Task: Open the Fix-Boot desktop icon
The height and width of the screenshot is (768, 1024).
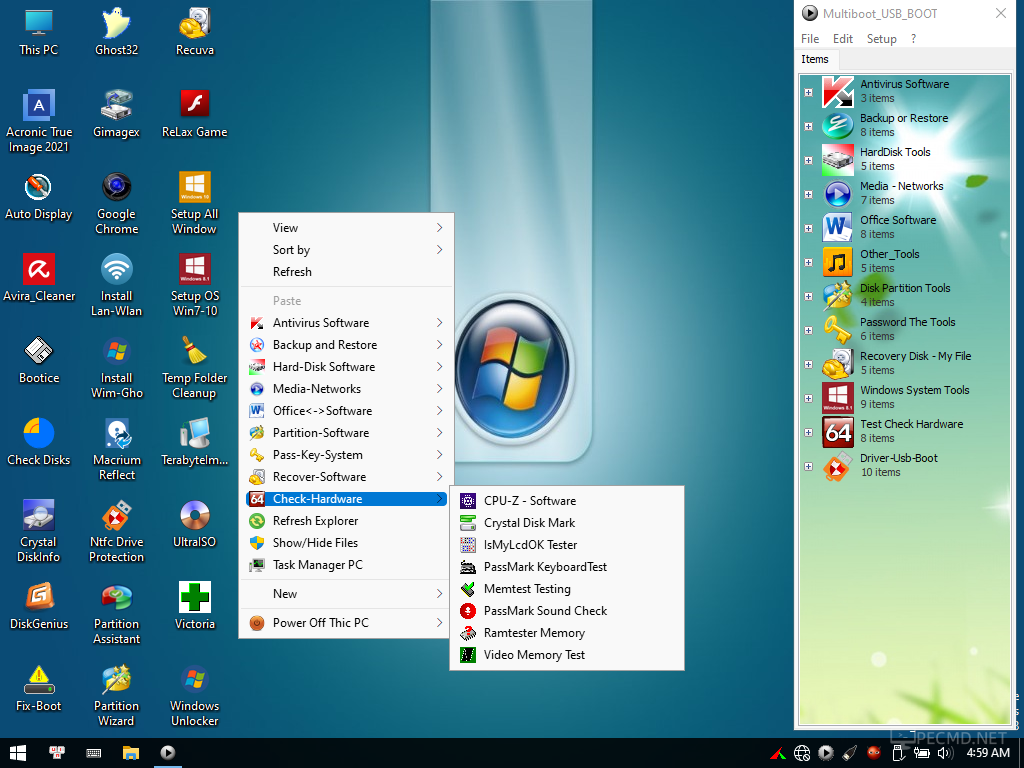Action: pos(39,688)
